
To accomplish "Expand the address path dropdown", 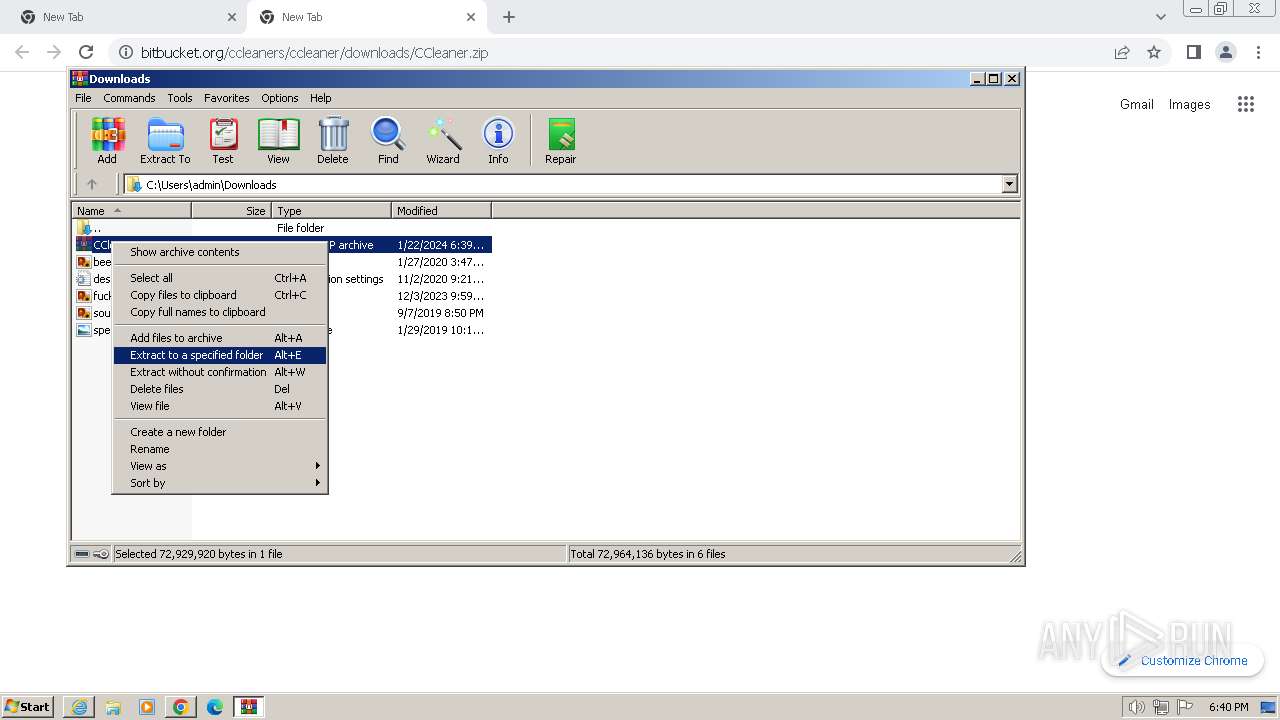I will pyautogui.click(x=1009, y=184).
